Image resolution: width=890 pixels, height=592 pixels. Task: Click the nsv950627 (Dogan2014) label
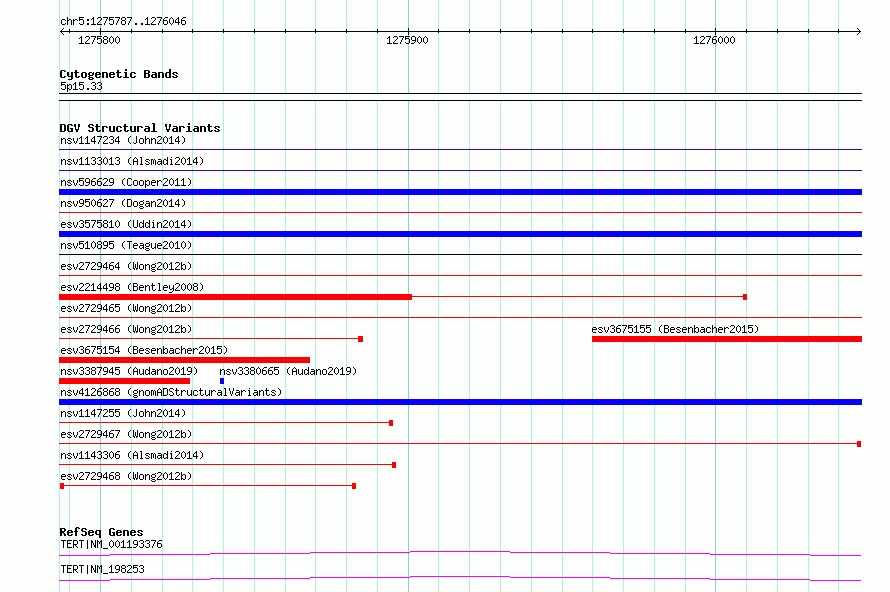(123, 203)
